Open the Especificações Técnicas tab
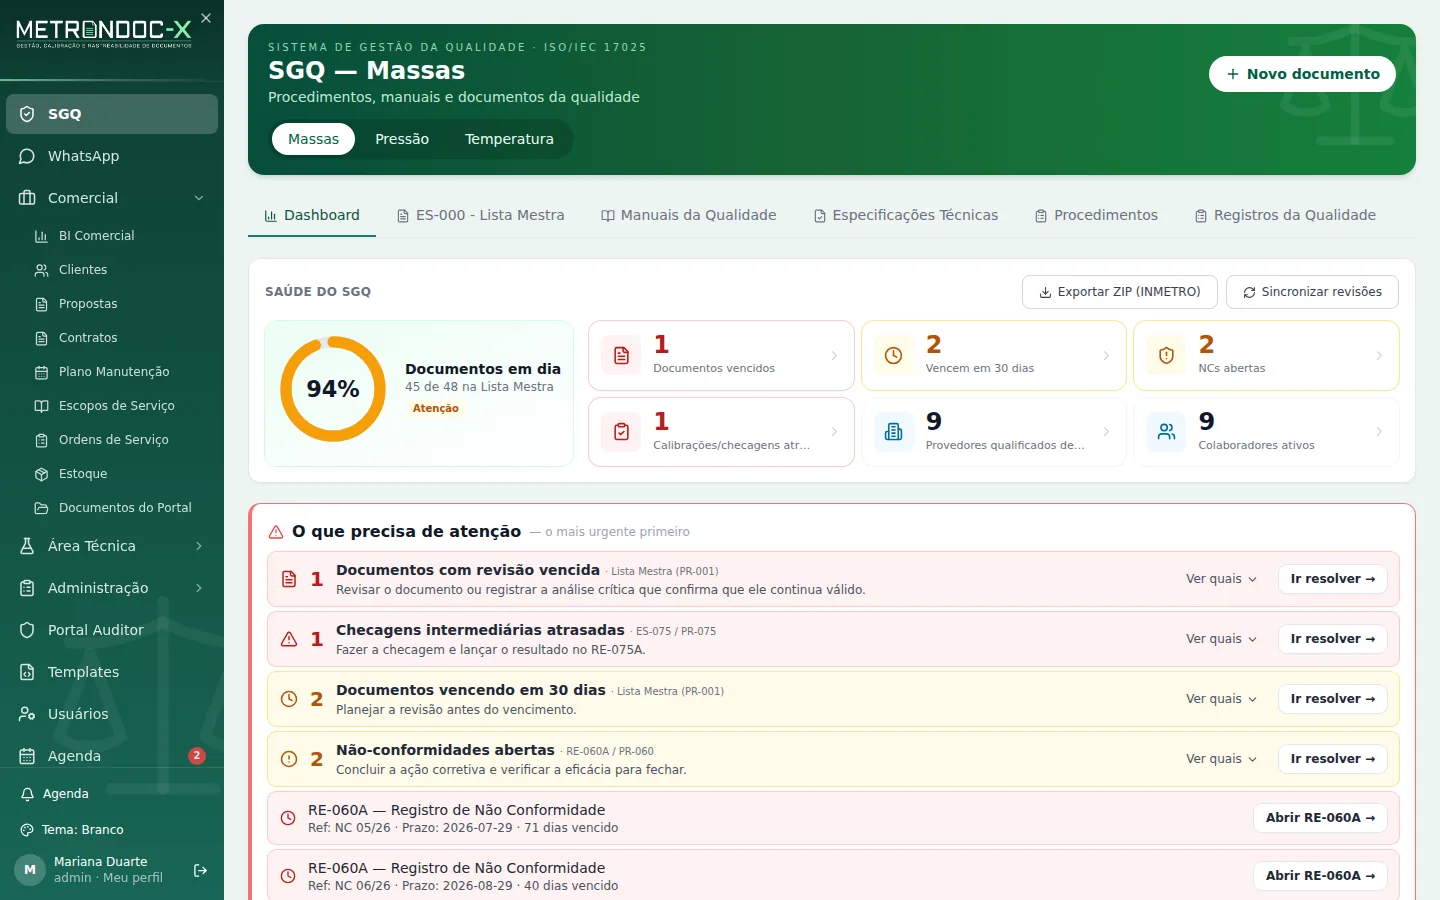The width and height of the screenshot is (1440, 900). (x=905, y=215)
